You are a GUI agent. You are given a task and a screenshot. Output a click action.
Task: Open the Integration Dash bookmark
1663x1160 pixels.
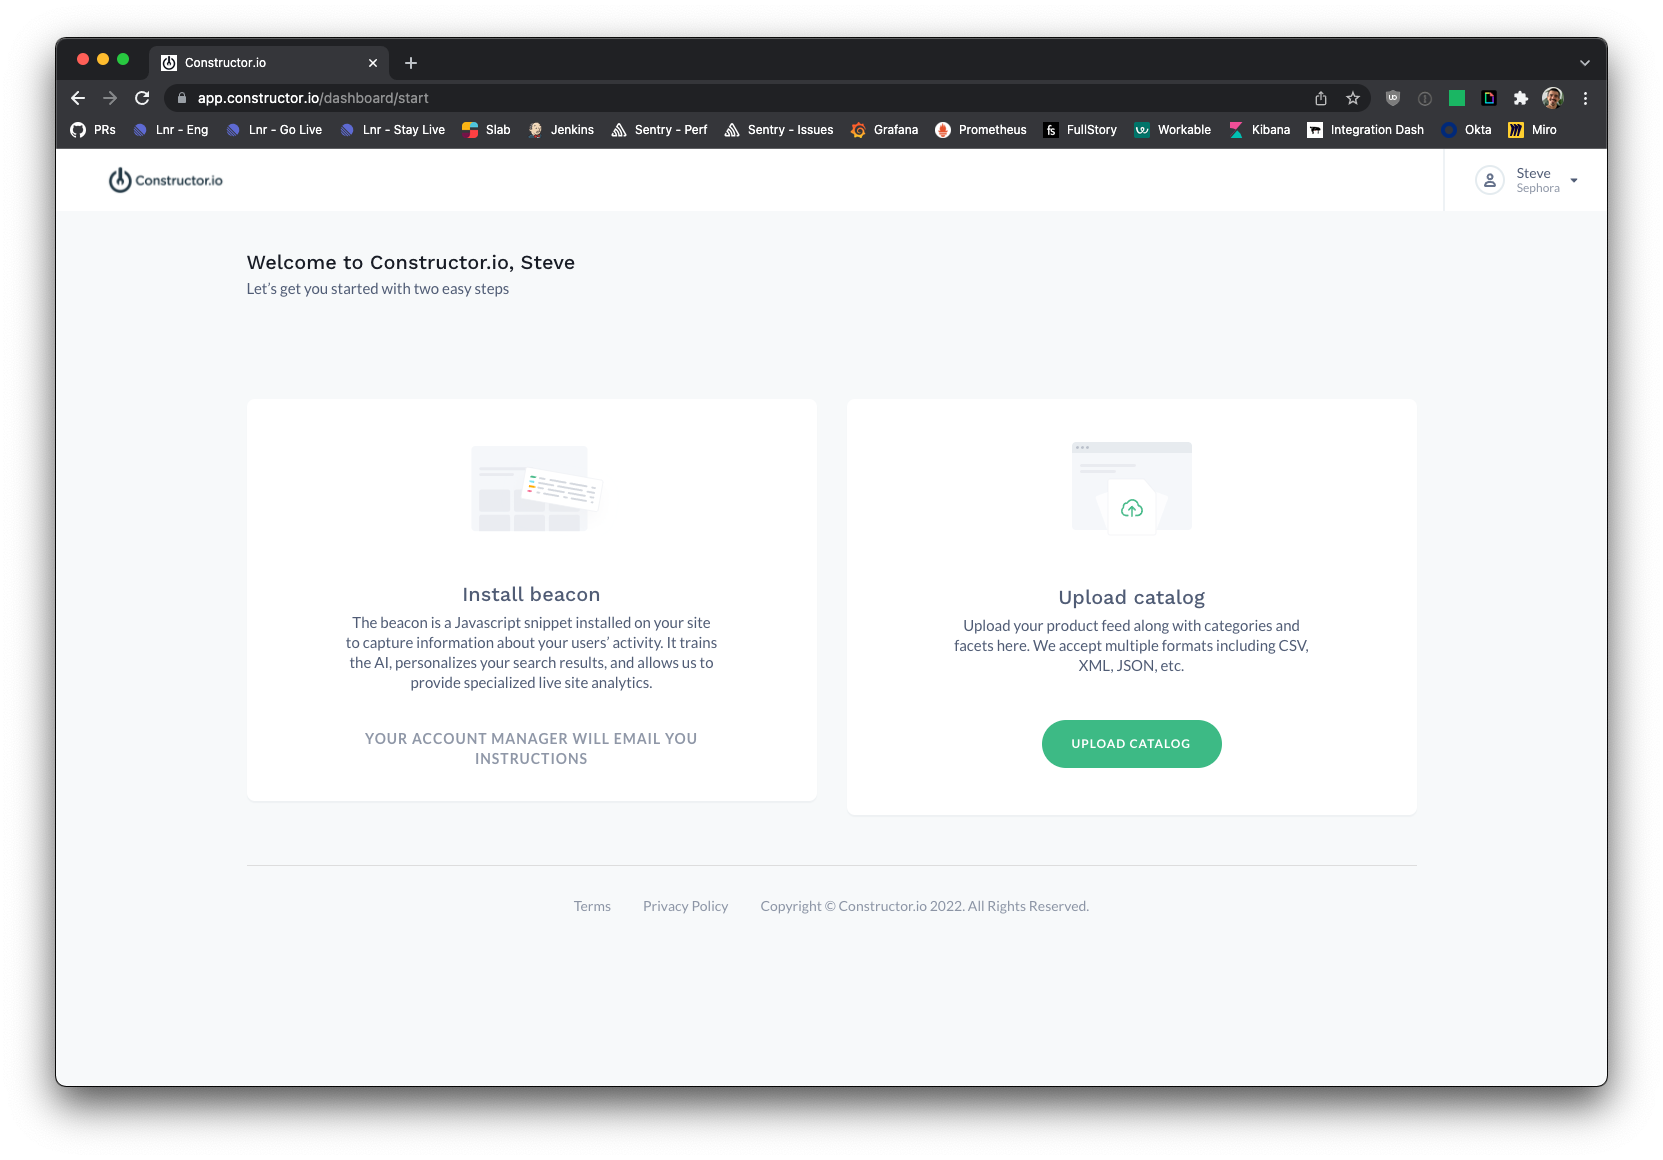[1366, 130]
